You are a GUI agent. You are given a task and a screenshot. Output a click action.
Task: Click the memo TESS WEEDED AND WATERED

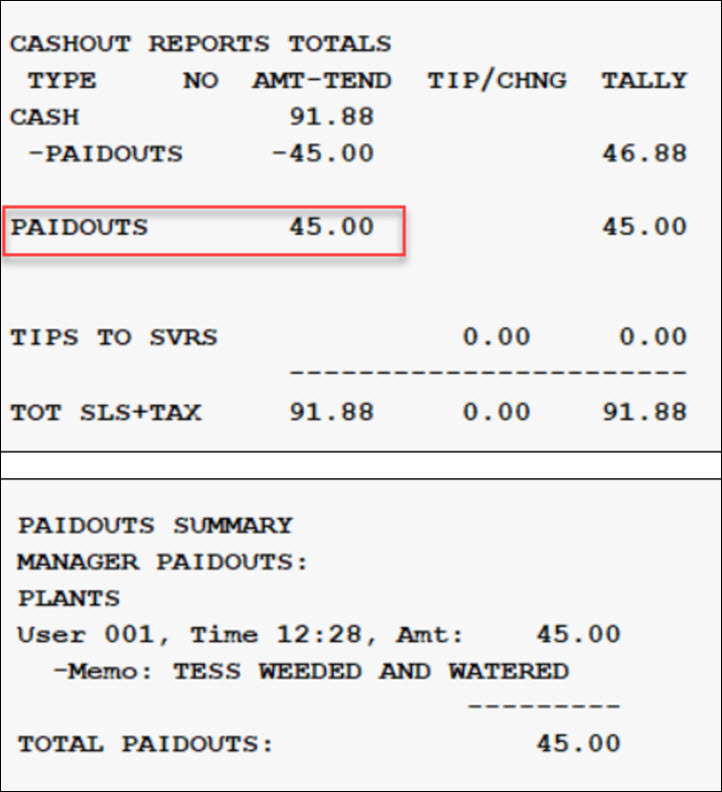point(370,671)
